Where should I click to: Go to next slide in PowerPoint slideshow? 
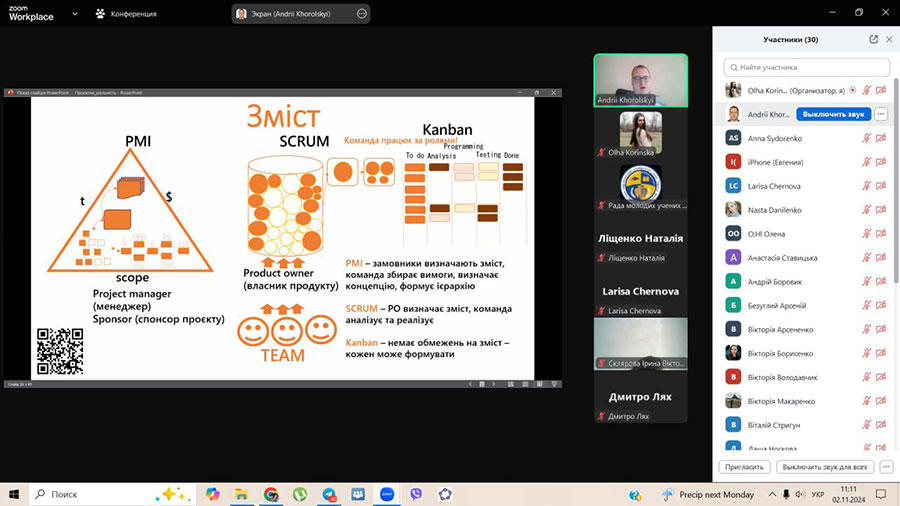point(493,384)
